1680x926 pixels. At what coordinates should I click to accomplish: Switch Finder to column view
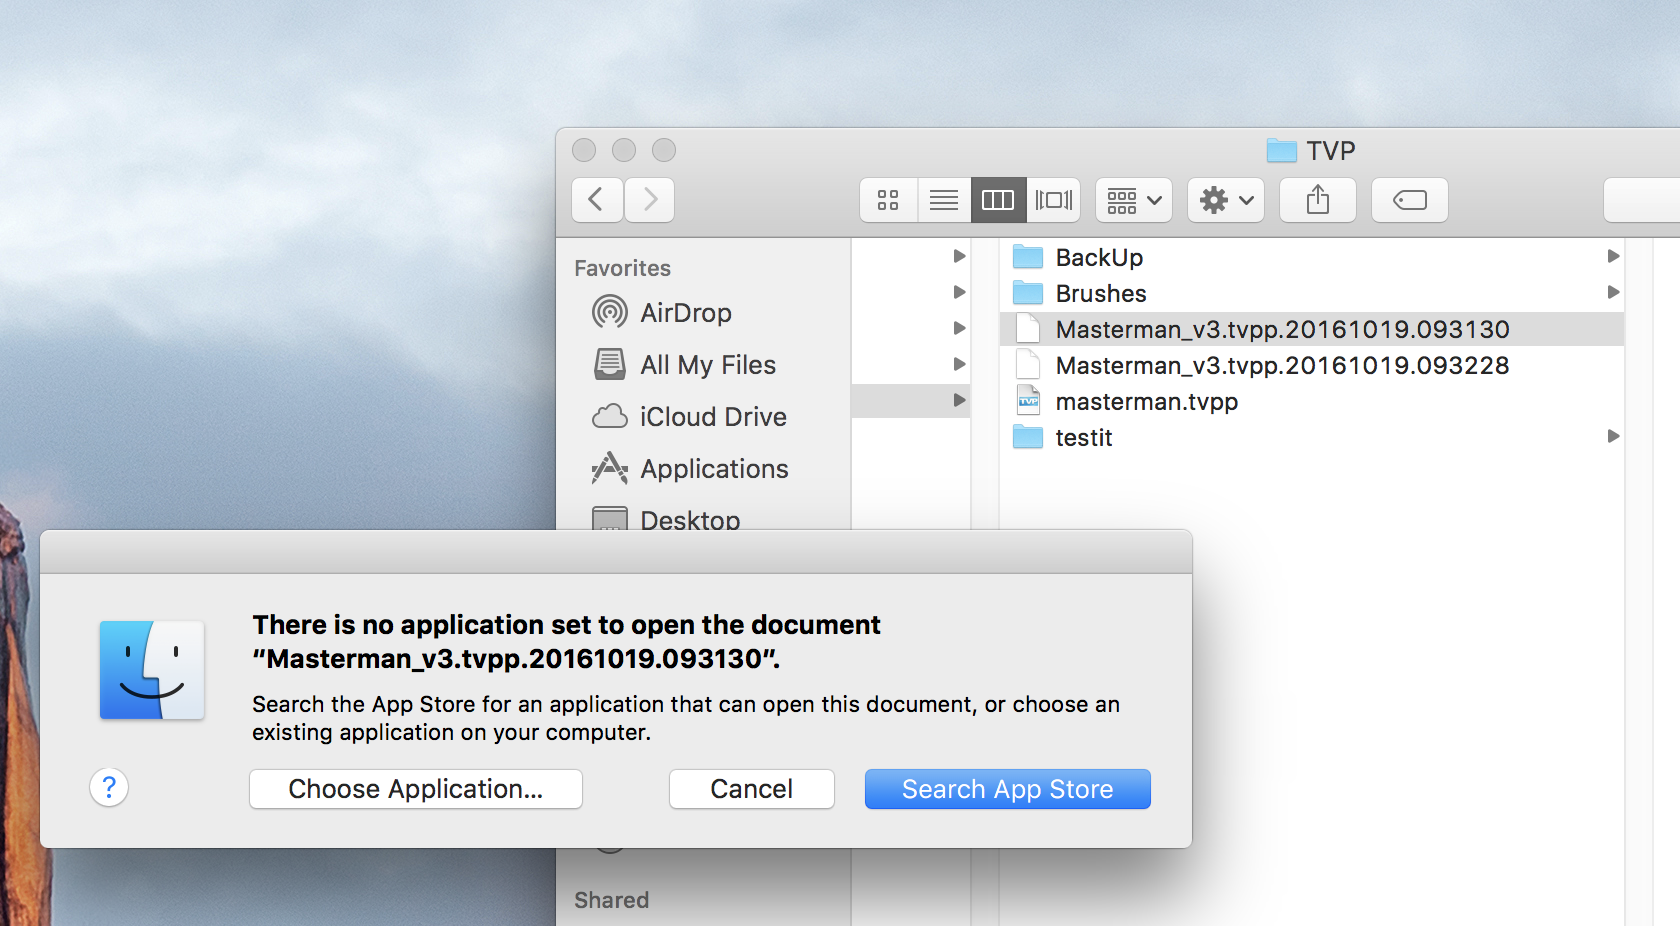tap(998, 200)
